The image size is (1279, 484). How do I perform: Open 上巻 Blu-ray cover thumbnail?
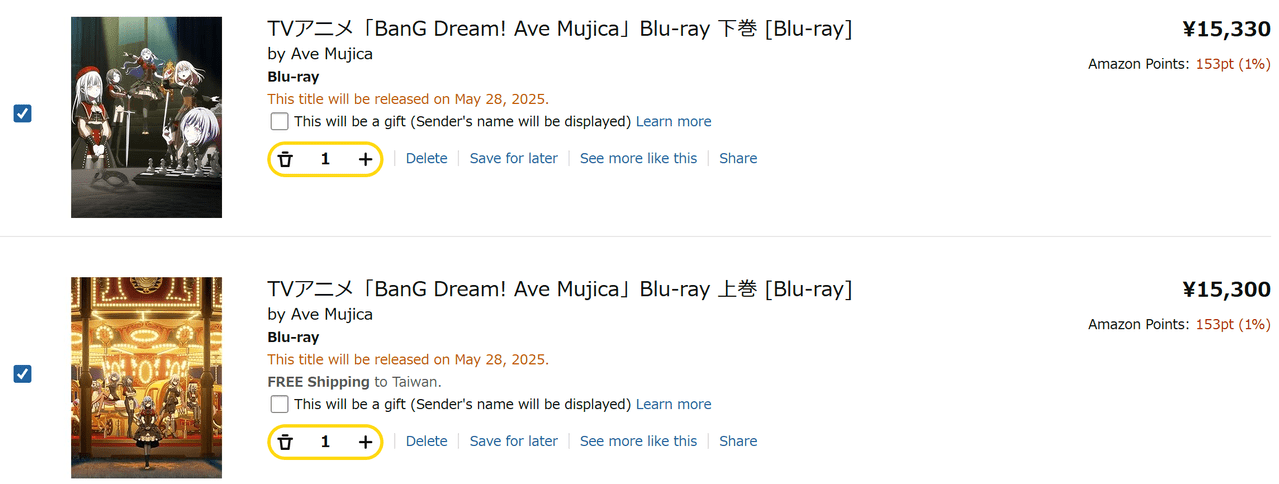click(146, 378)
